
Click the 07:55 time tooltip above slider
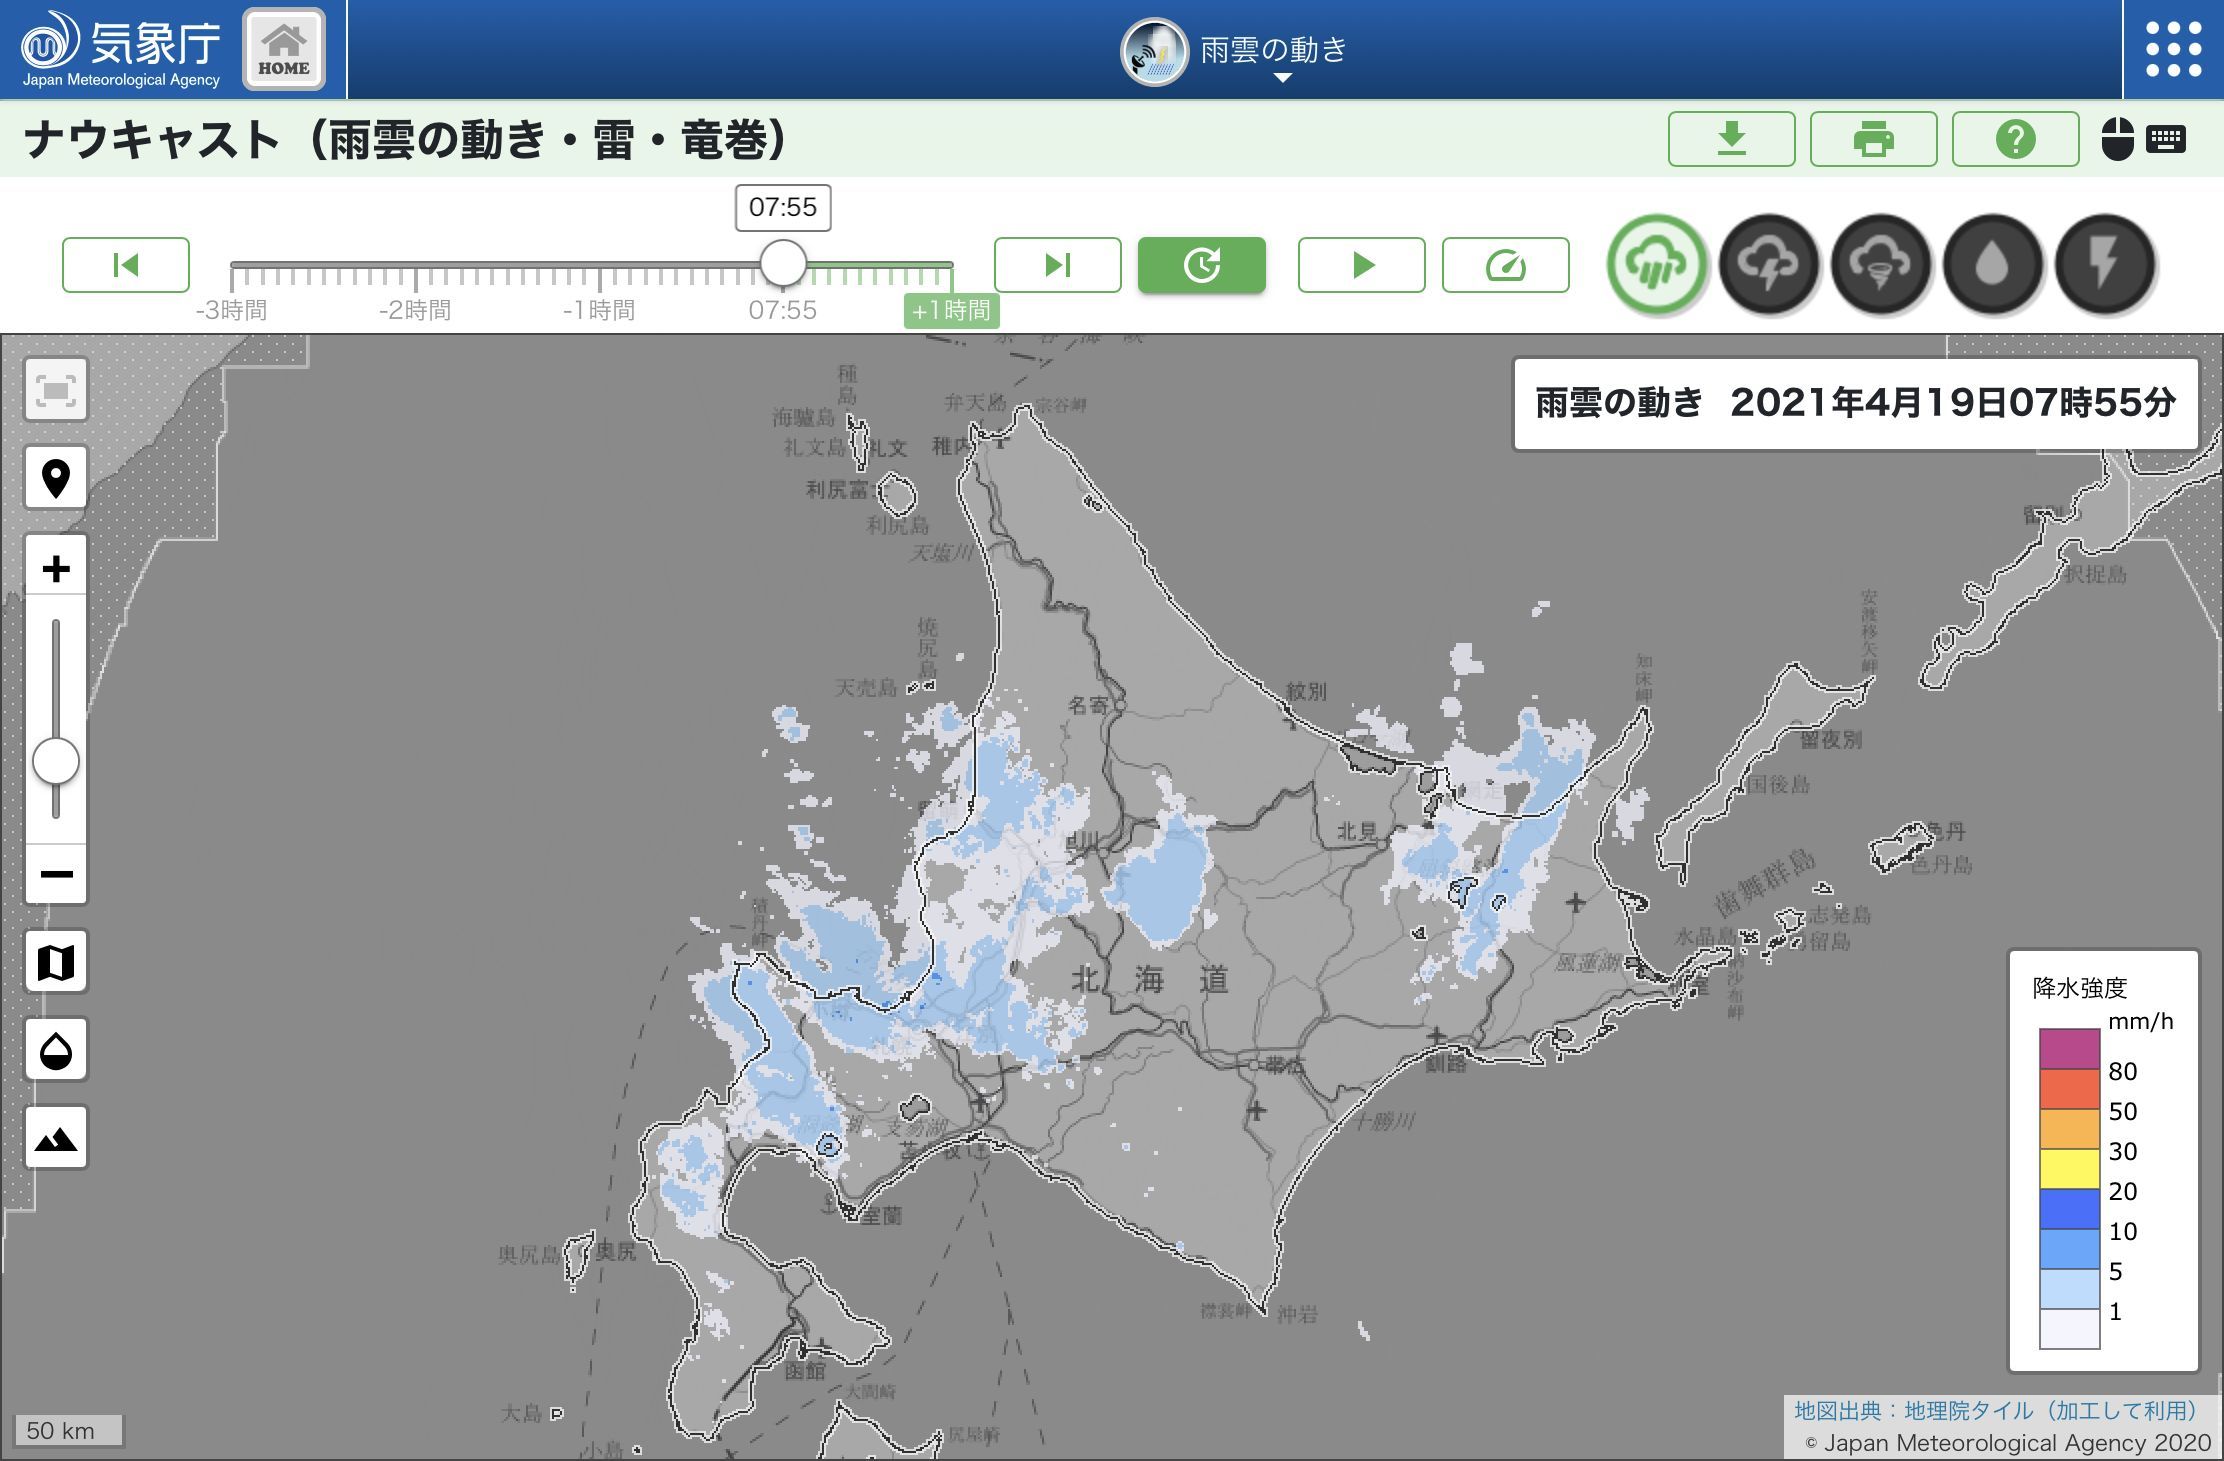[783, 207]
